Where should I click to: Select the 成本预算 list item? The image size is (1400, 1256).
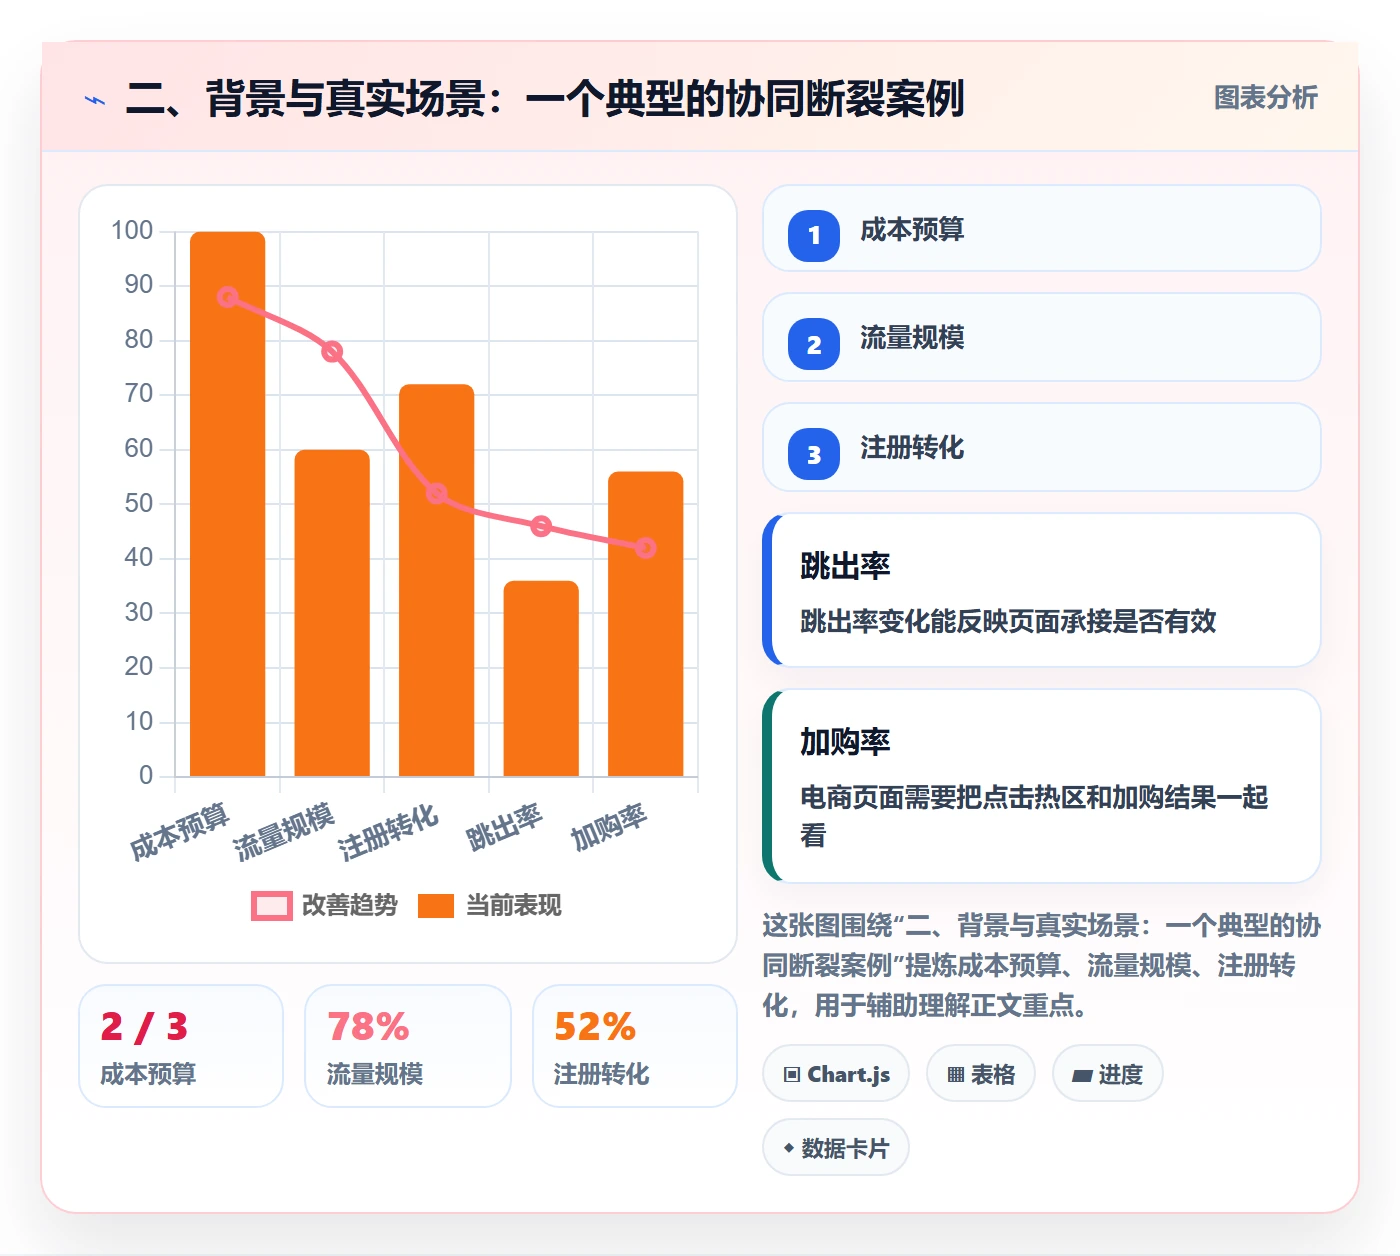tap(1042, 228)
